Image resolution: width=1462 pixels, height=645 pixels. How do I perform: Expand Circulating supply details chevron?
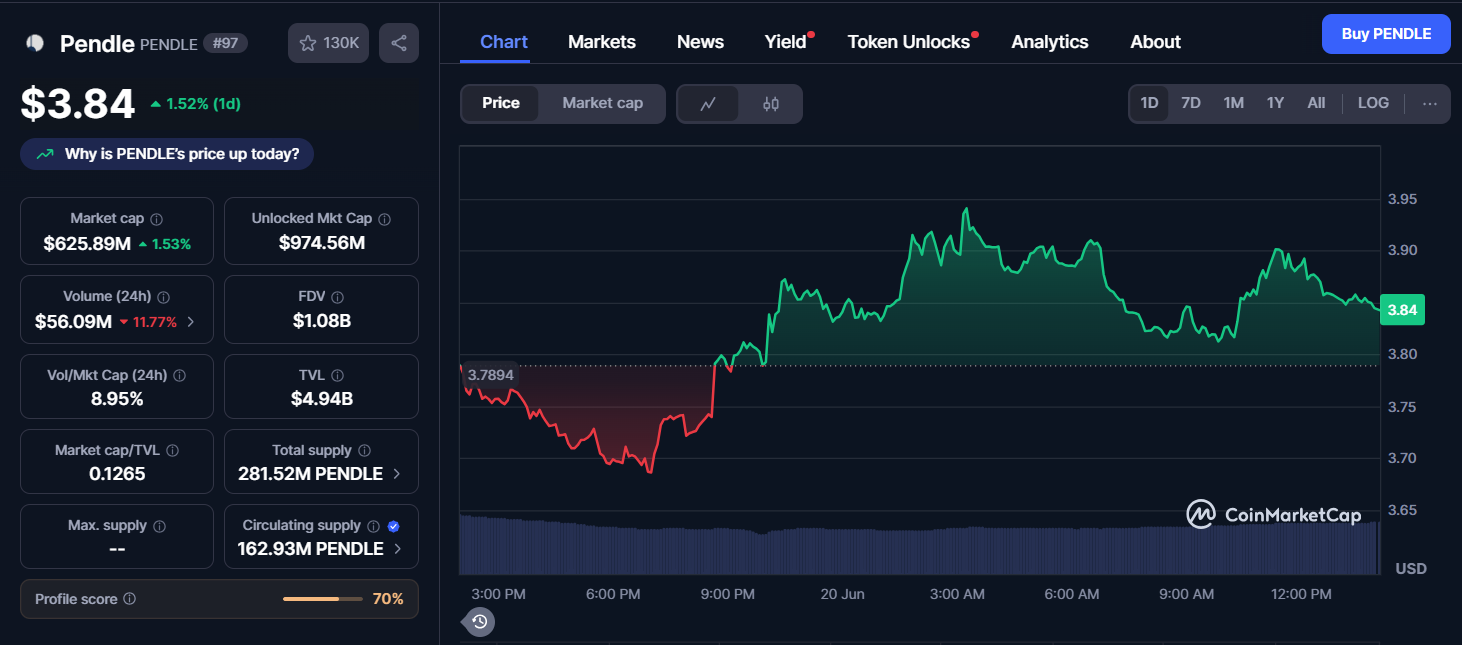pos(397,549)
